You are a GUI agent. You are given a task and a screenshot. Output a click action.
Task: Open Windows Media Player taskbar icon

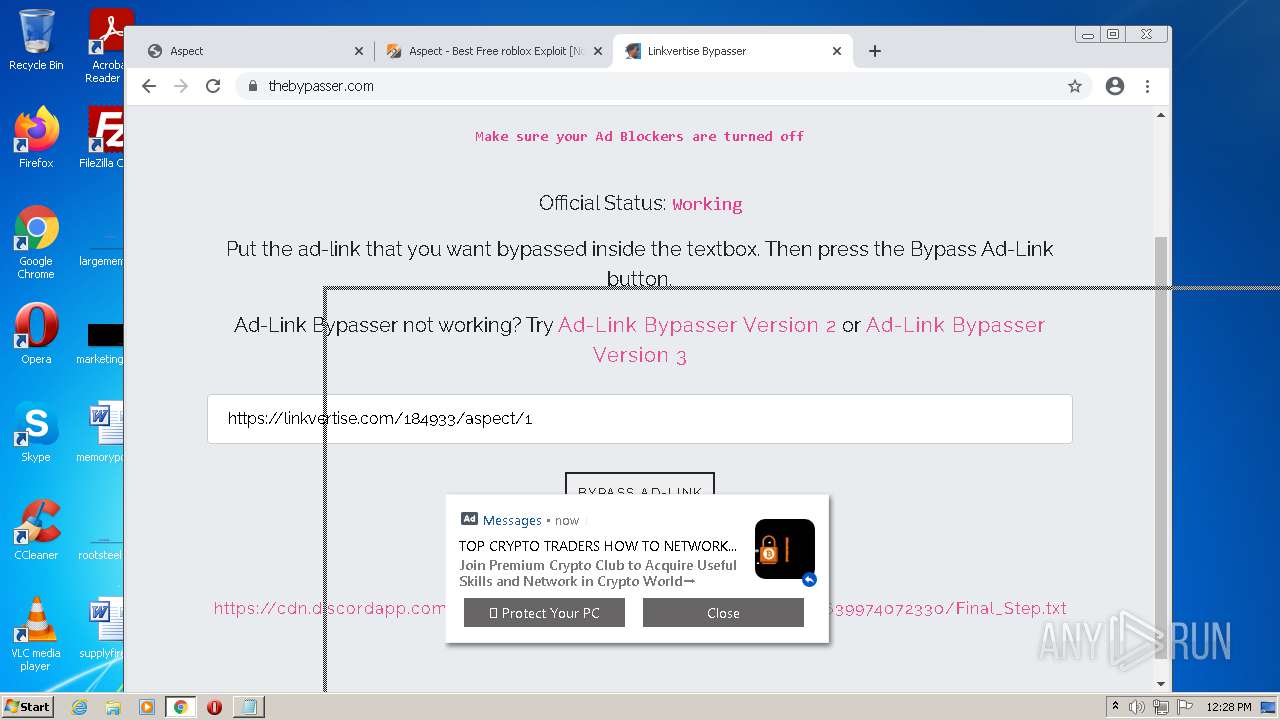click(x=147, y=707)
